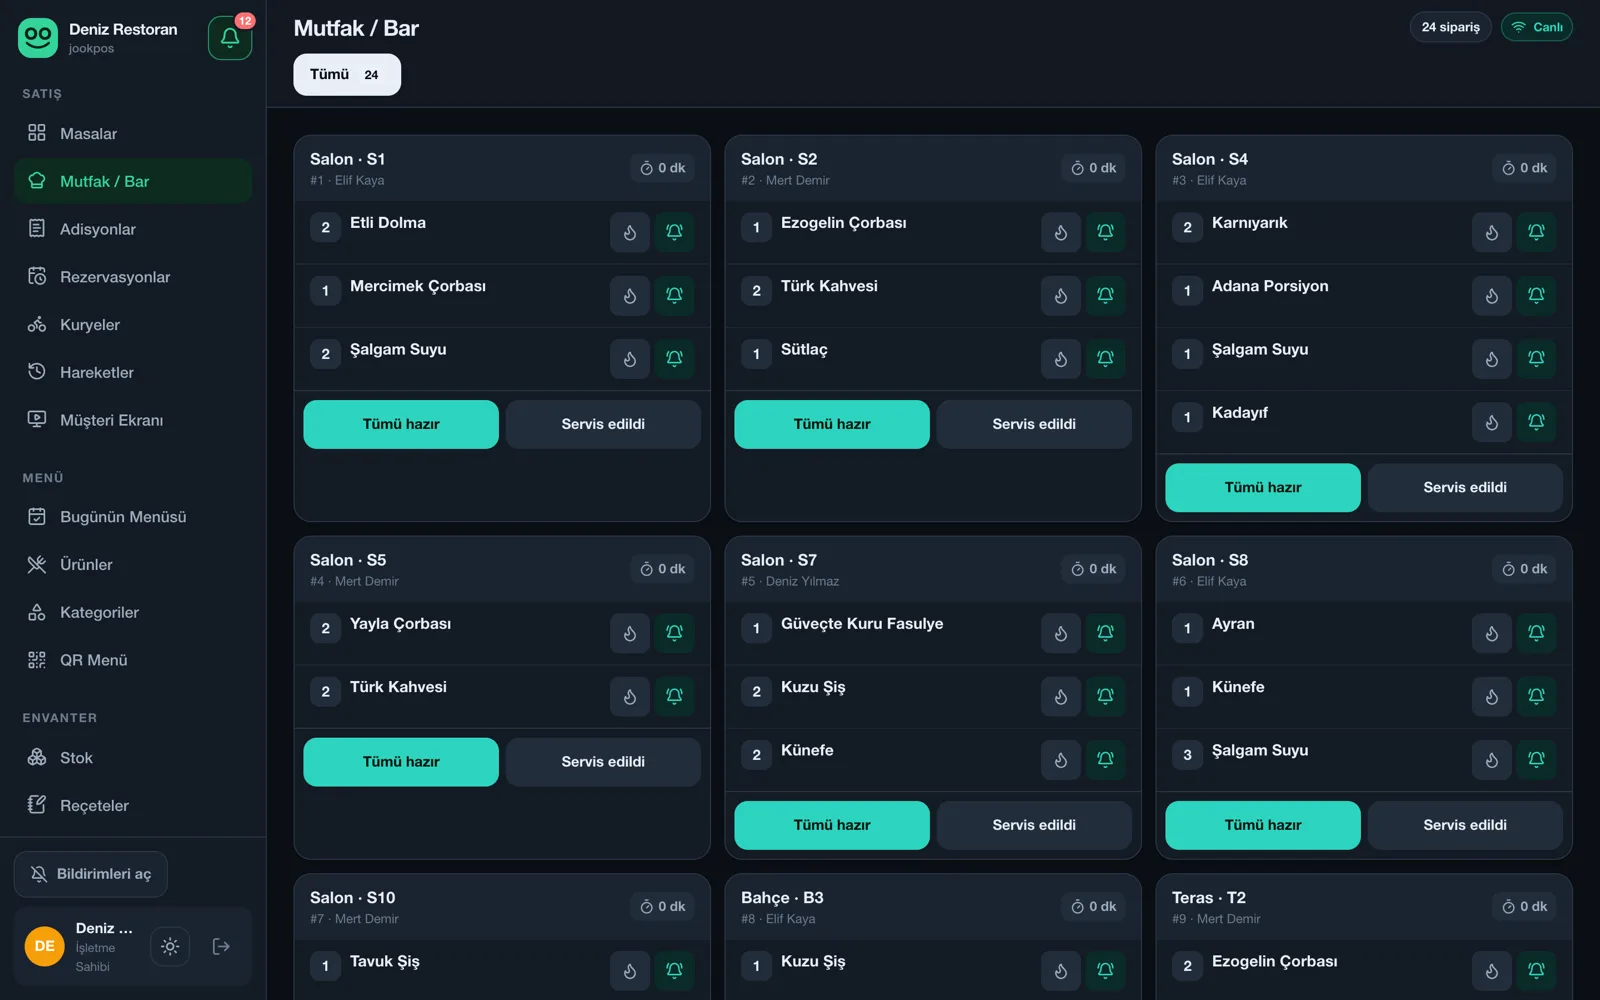Open Kategoriler in the sidebar
Screen dimensions: 1600x1000
(x=133, y=612)
